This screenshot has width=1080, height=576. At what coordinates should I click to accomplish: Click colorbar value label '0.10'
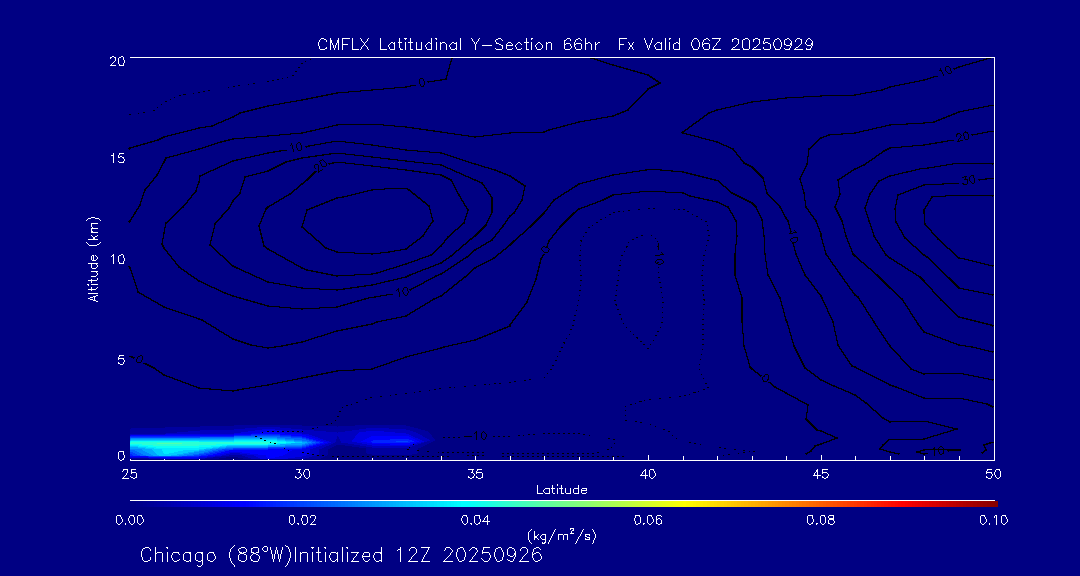point(994,520)
